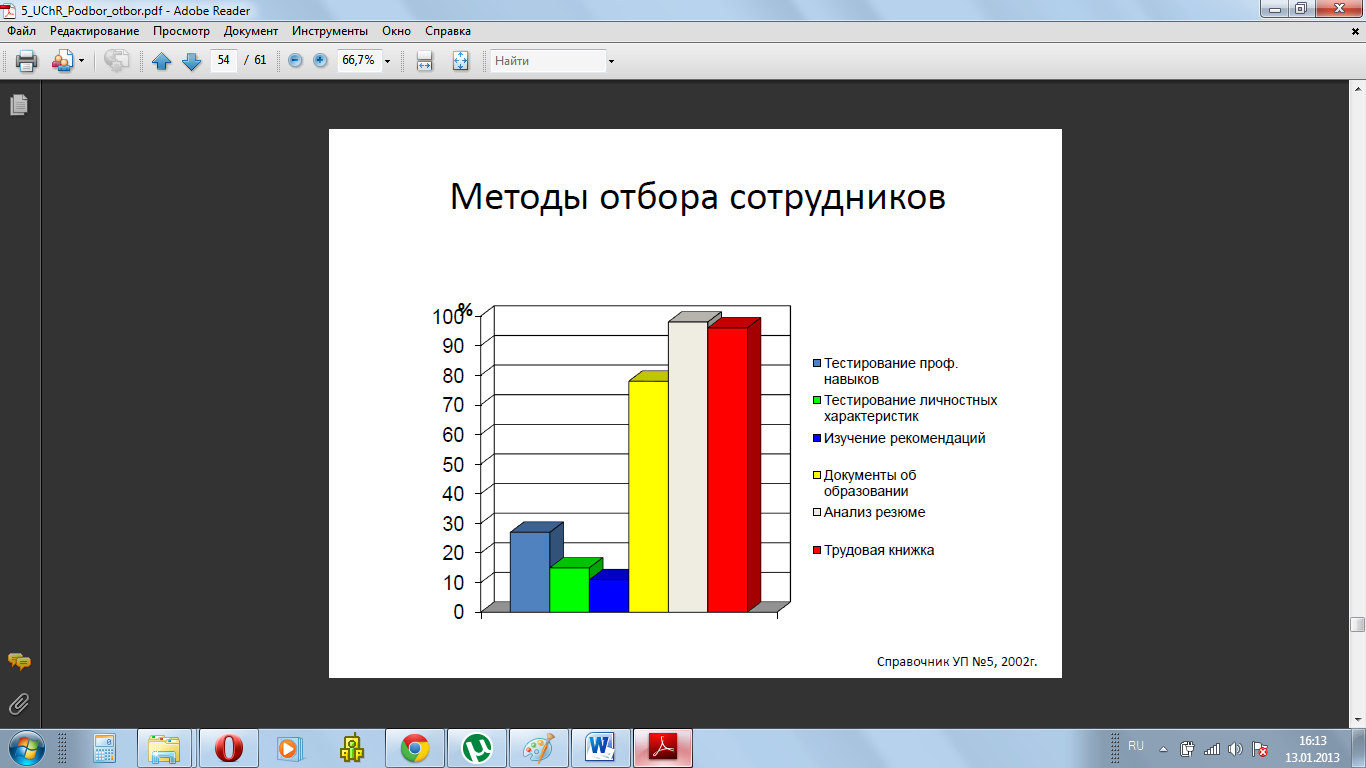The width and height of the screenshot is (1366, 768).
Task: Click the scrollbar up arrow
Action: (x=1357, y=88)
